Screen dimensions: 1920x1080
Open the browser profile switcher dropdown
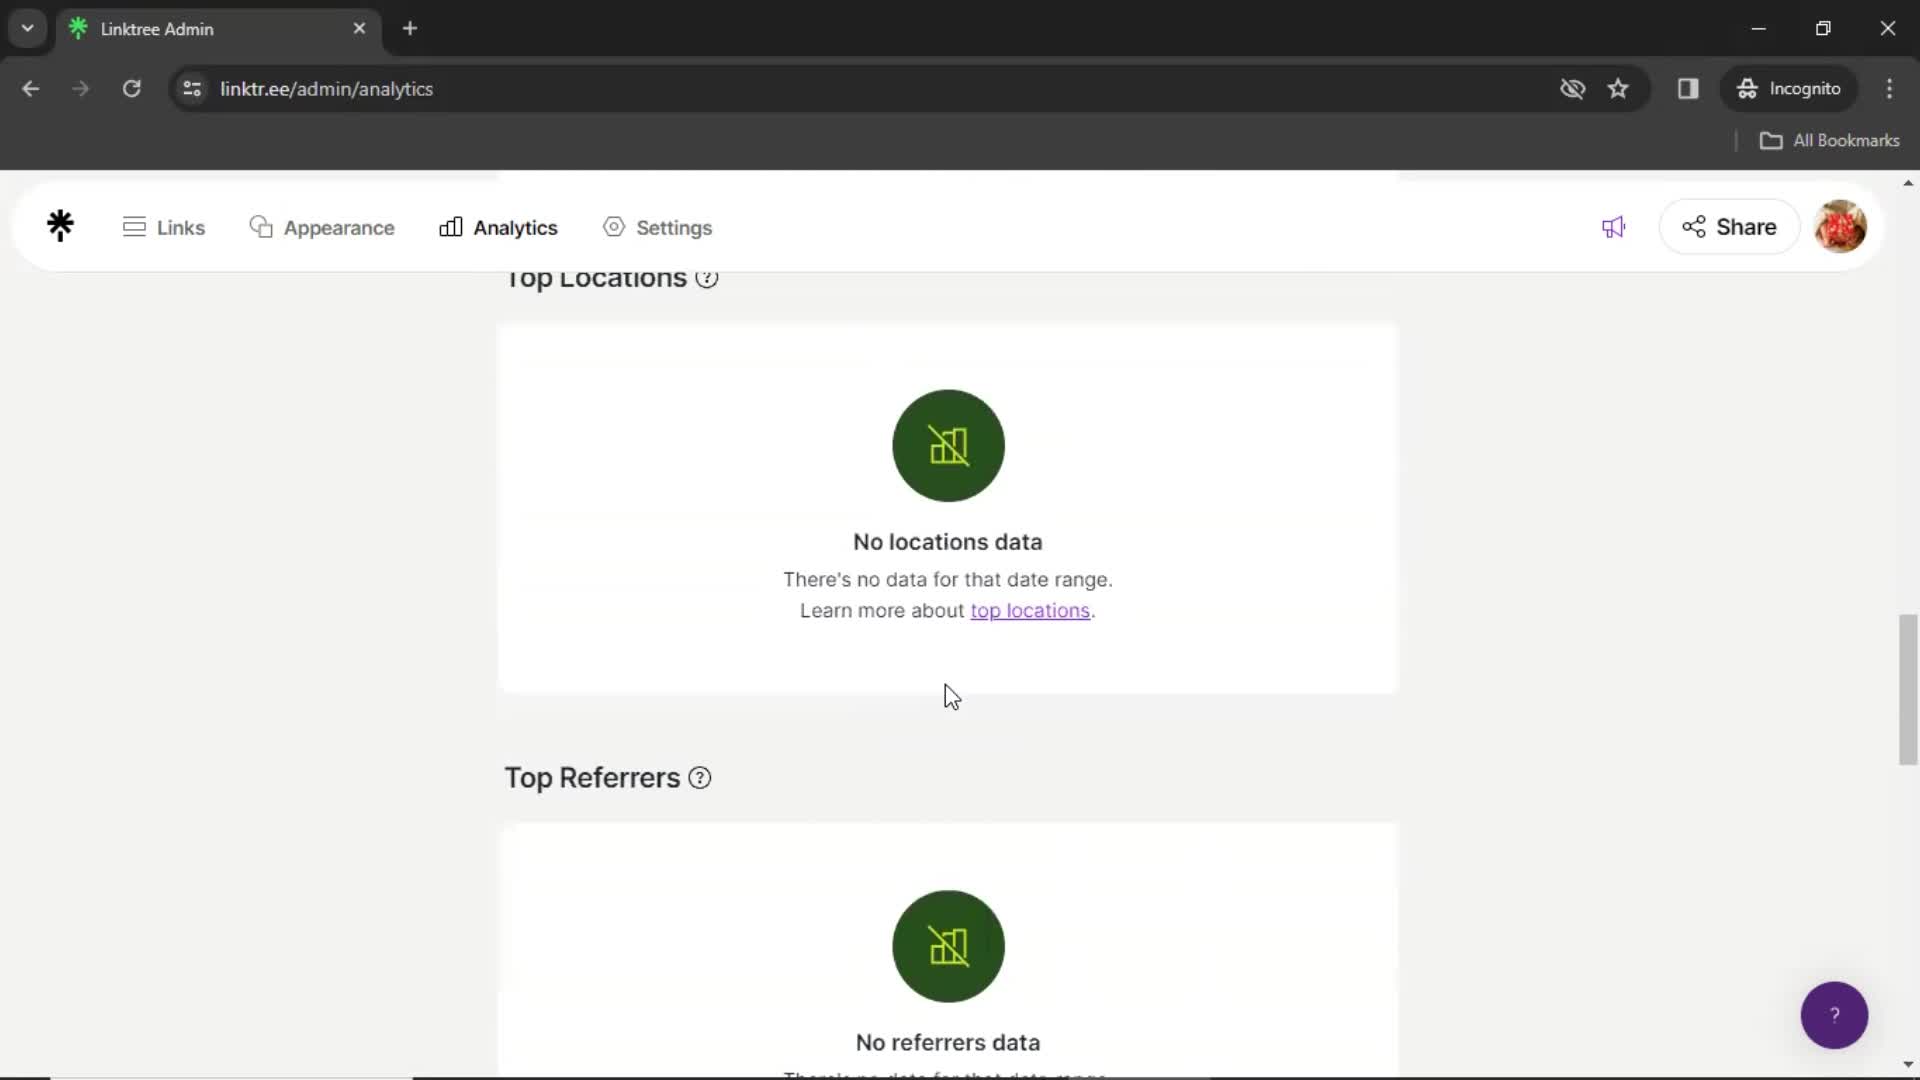(1788, 88)
